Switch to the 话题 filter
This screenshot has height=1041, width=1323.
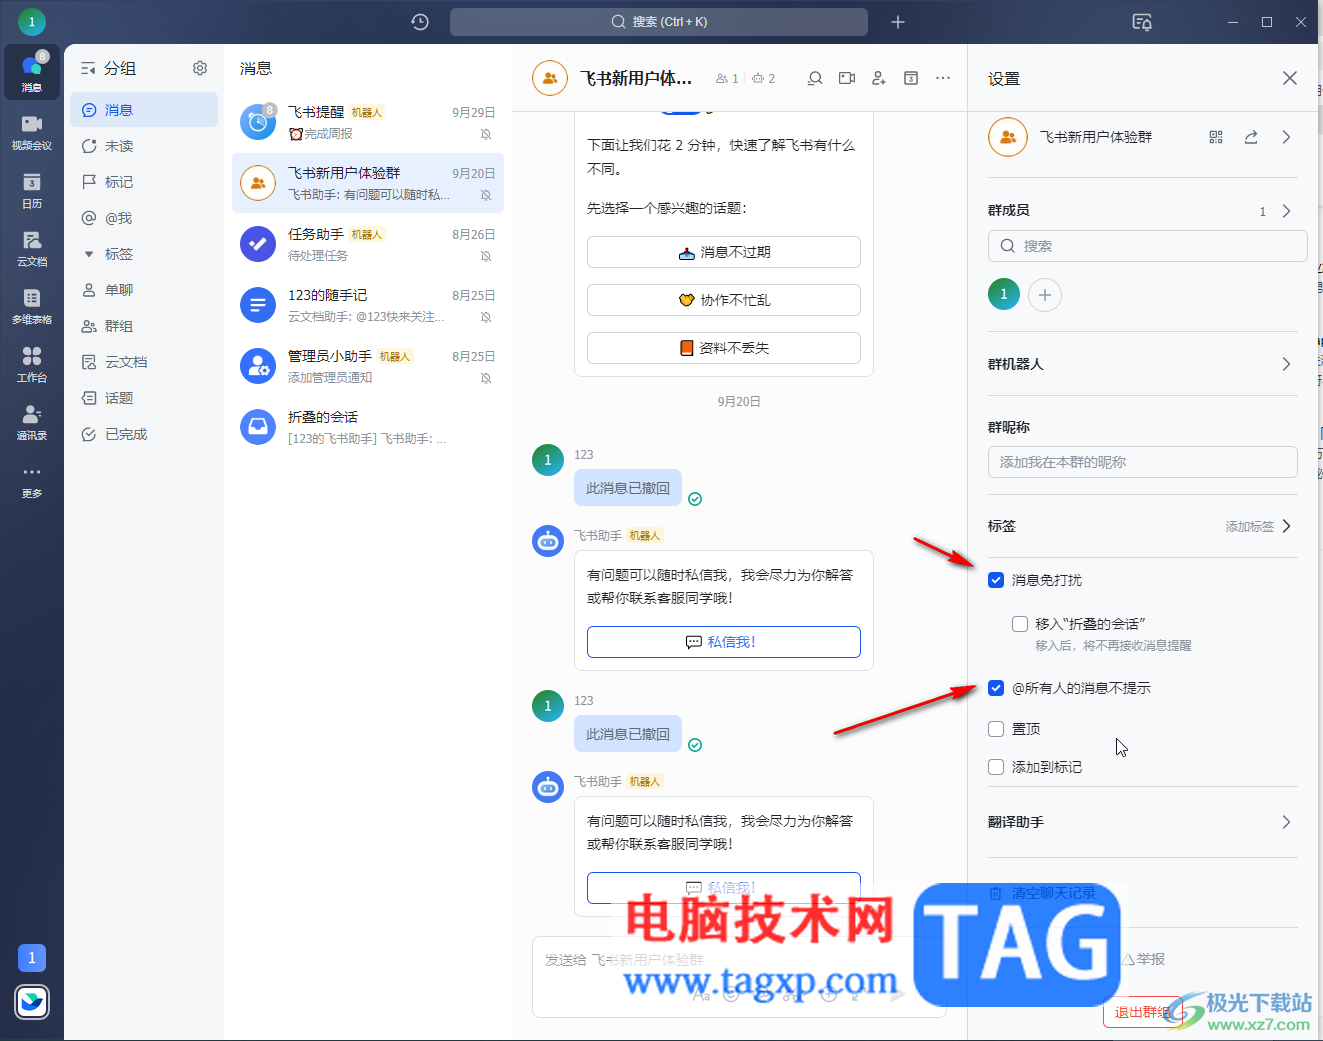point(144,398)
